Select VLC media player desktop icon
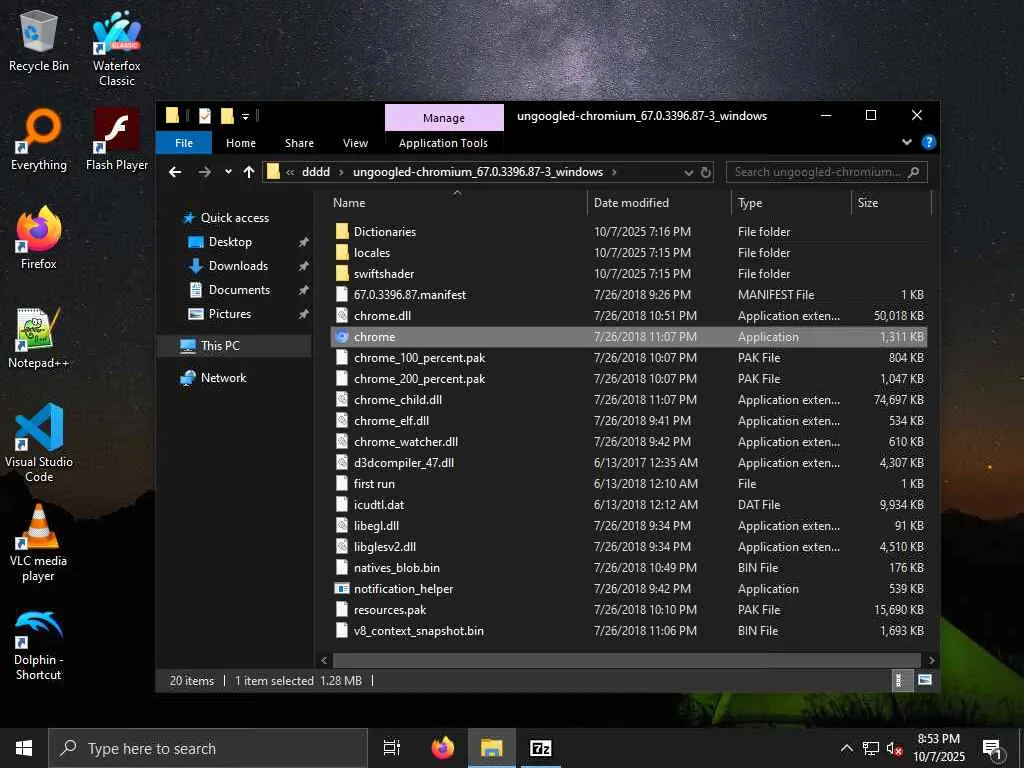This screenshot has height=768, width=1024. point(39,543)
